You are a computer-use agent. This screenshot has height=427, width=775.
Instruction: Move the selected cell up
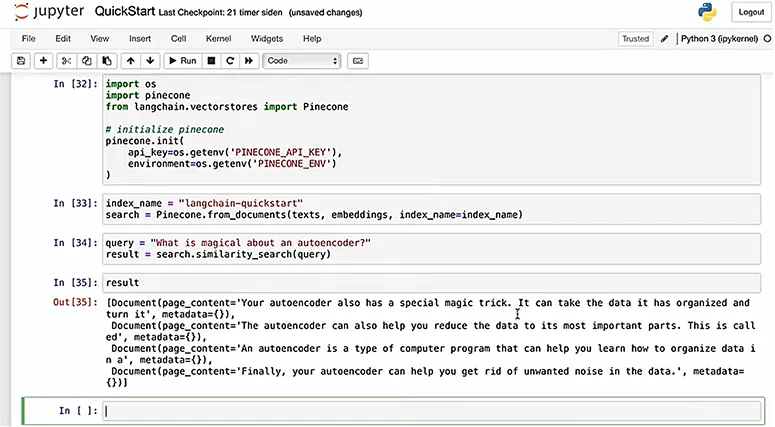tap(132, 61)
